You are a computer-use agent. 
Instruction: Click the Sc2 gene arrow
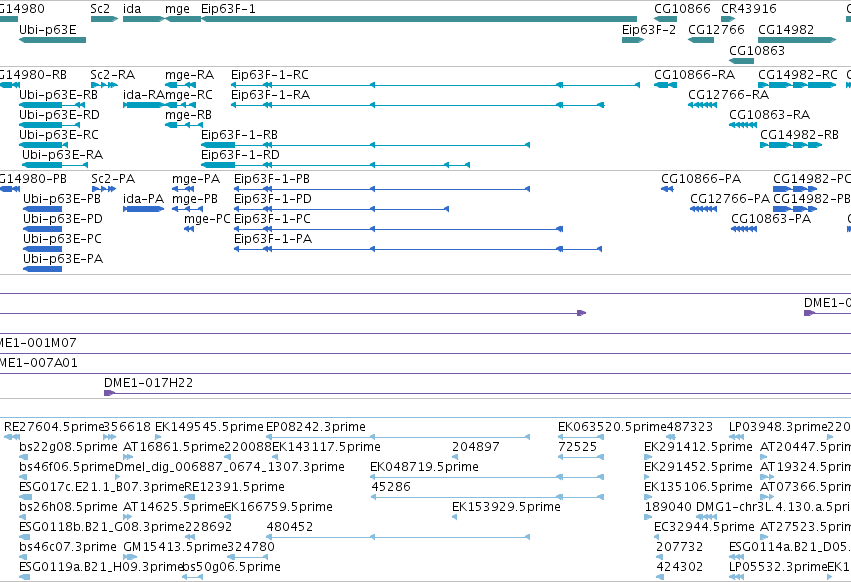[104, 19]
